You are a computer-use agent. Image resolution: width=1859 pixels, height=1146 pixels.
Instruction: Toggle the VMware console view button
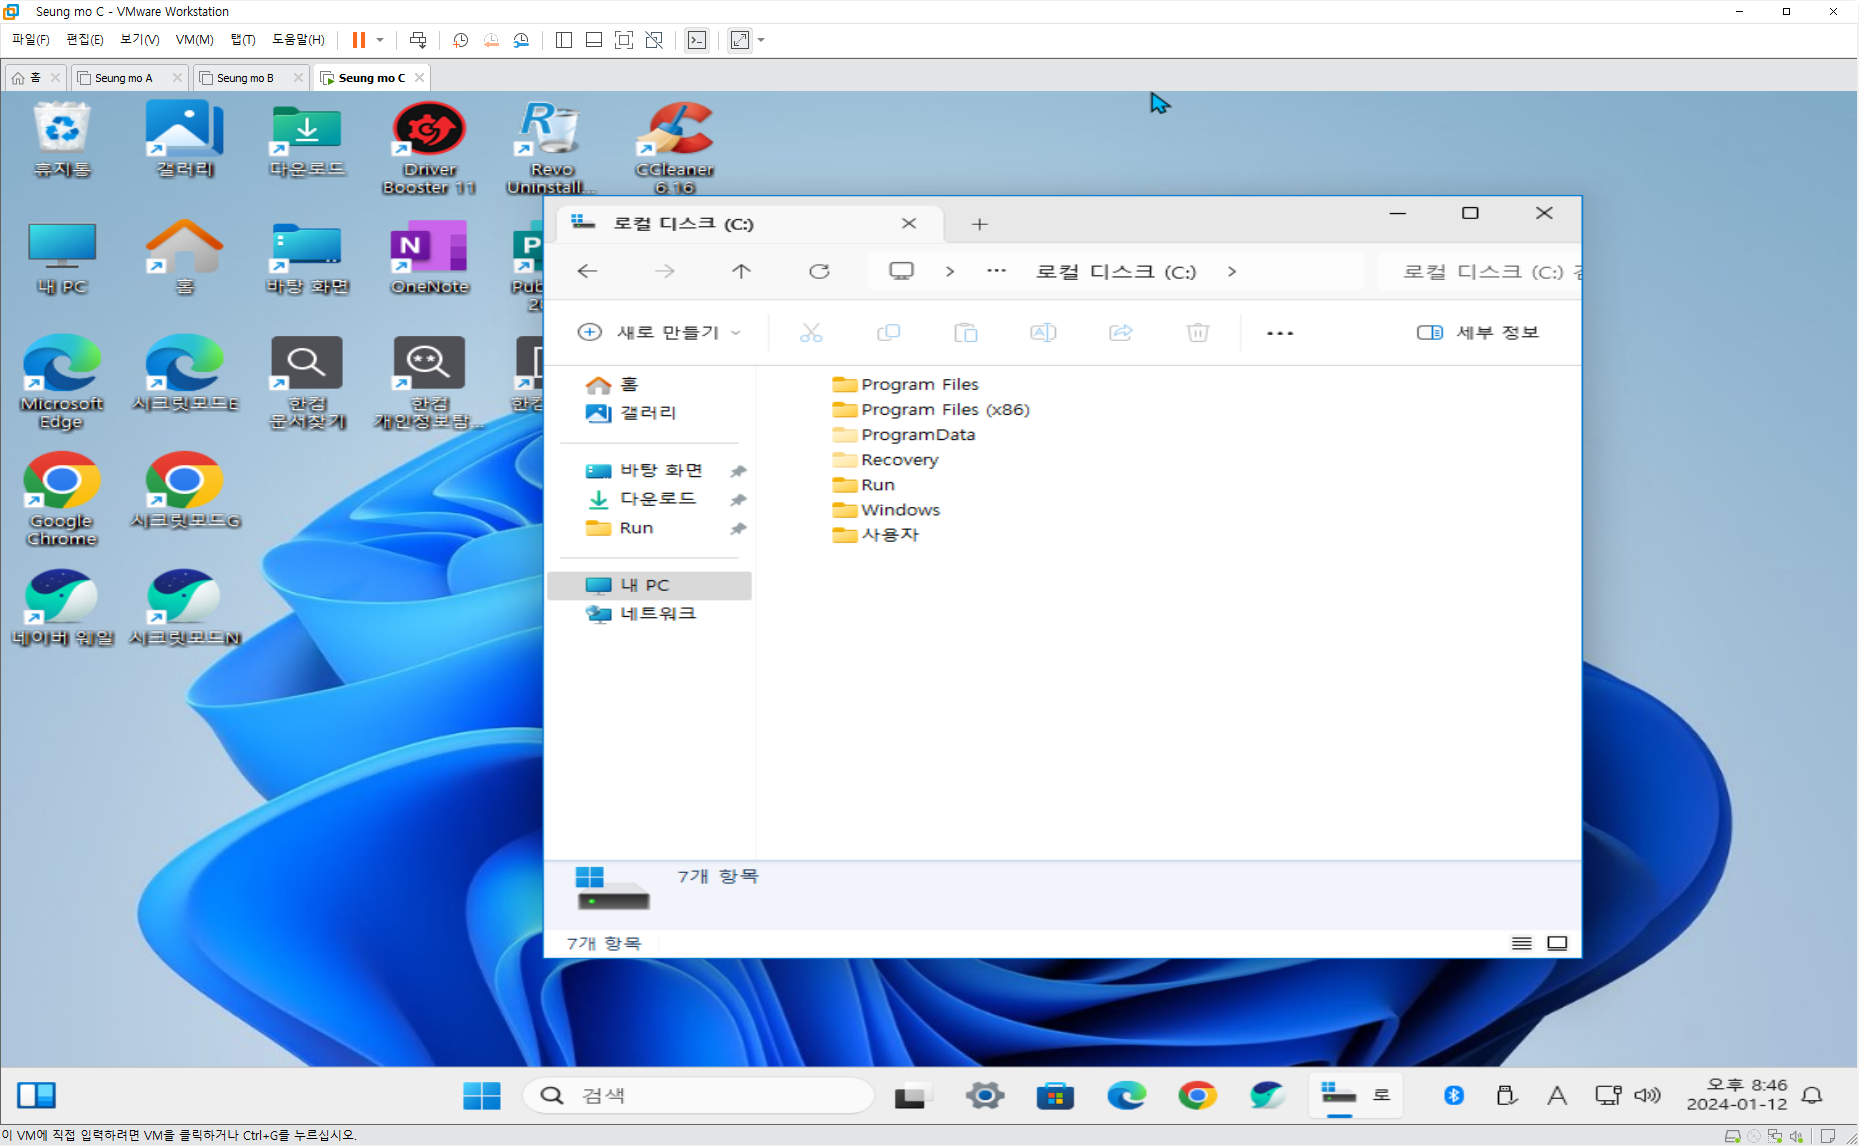pyautogui.click(x=697, y=40)
